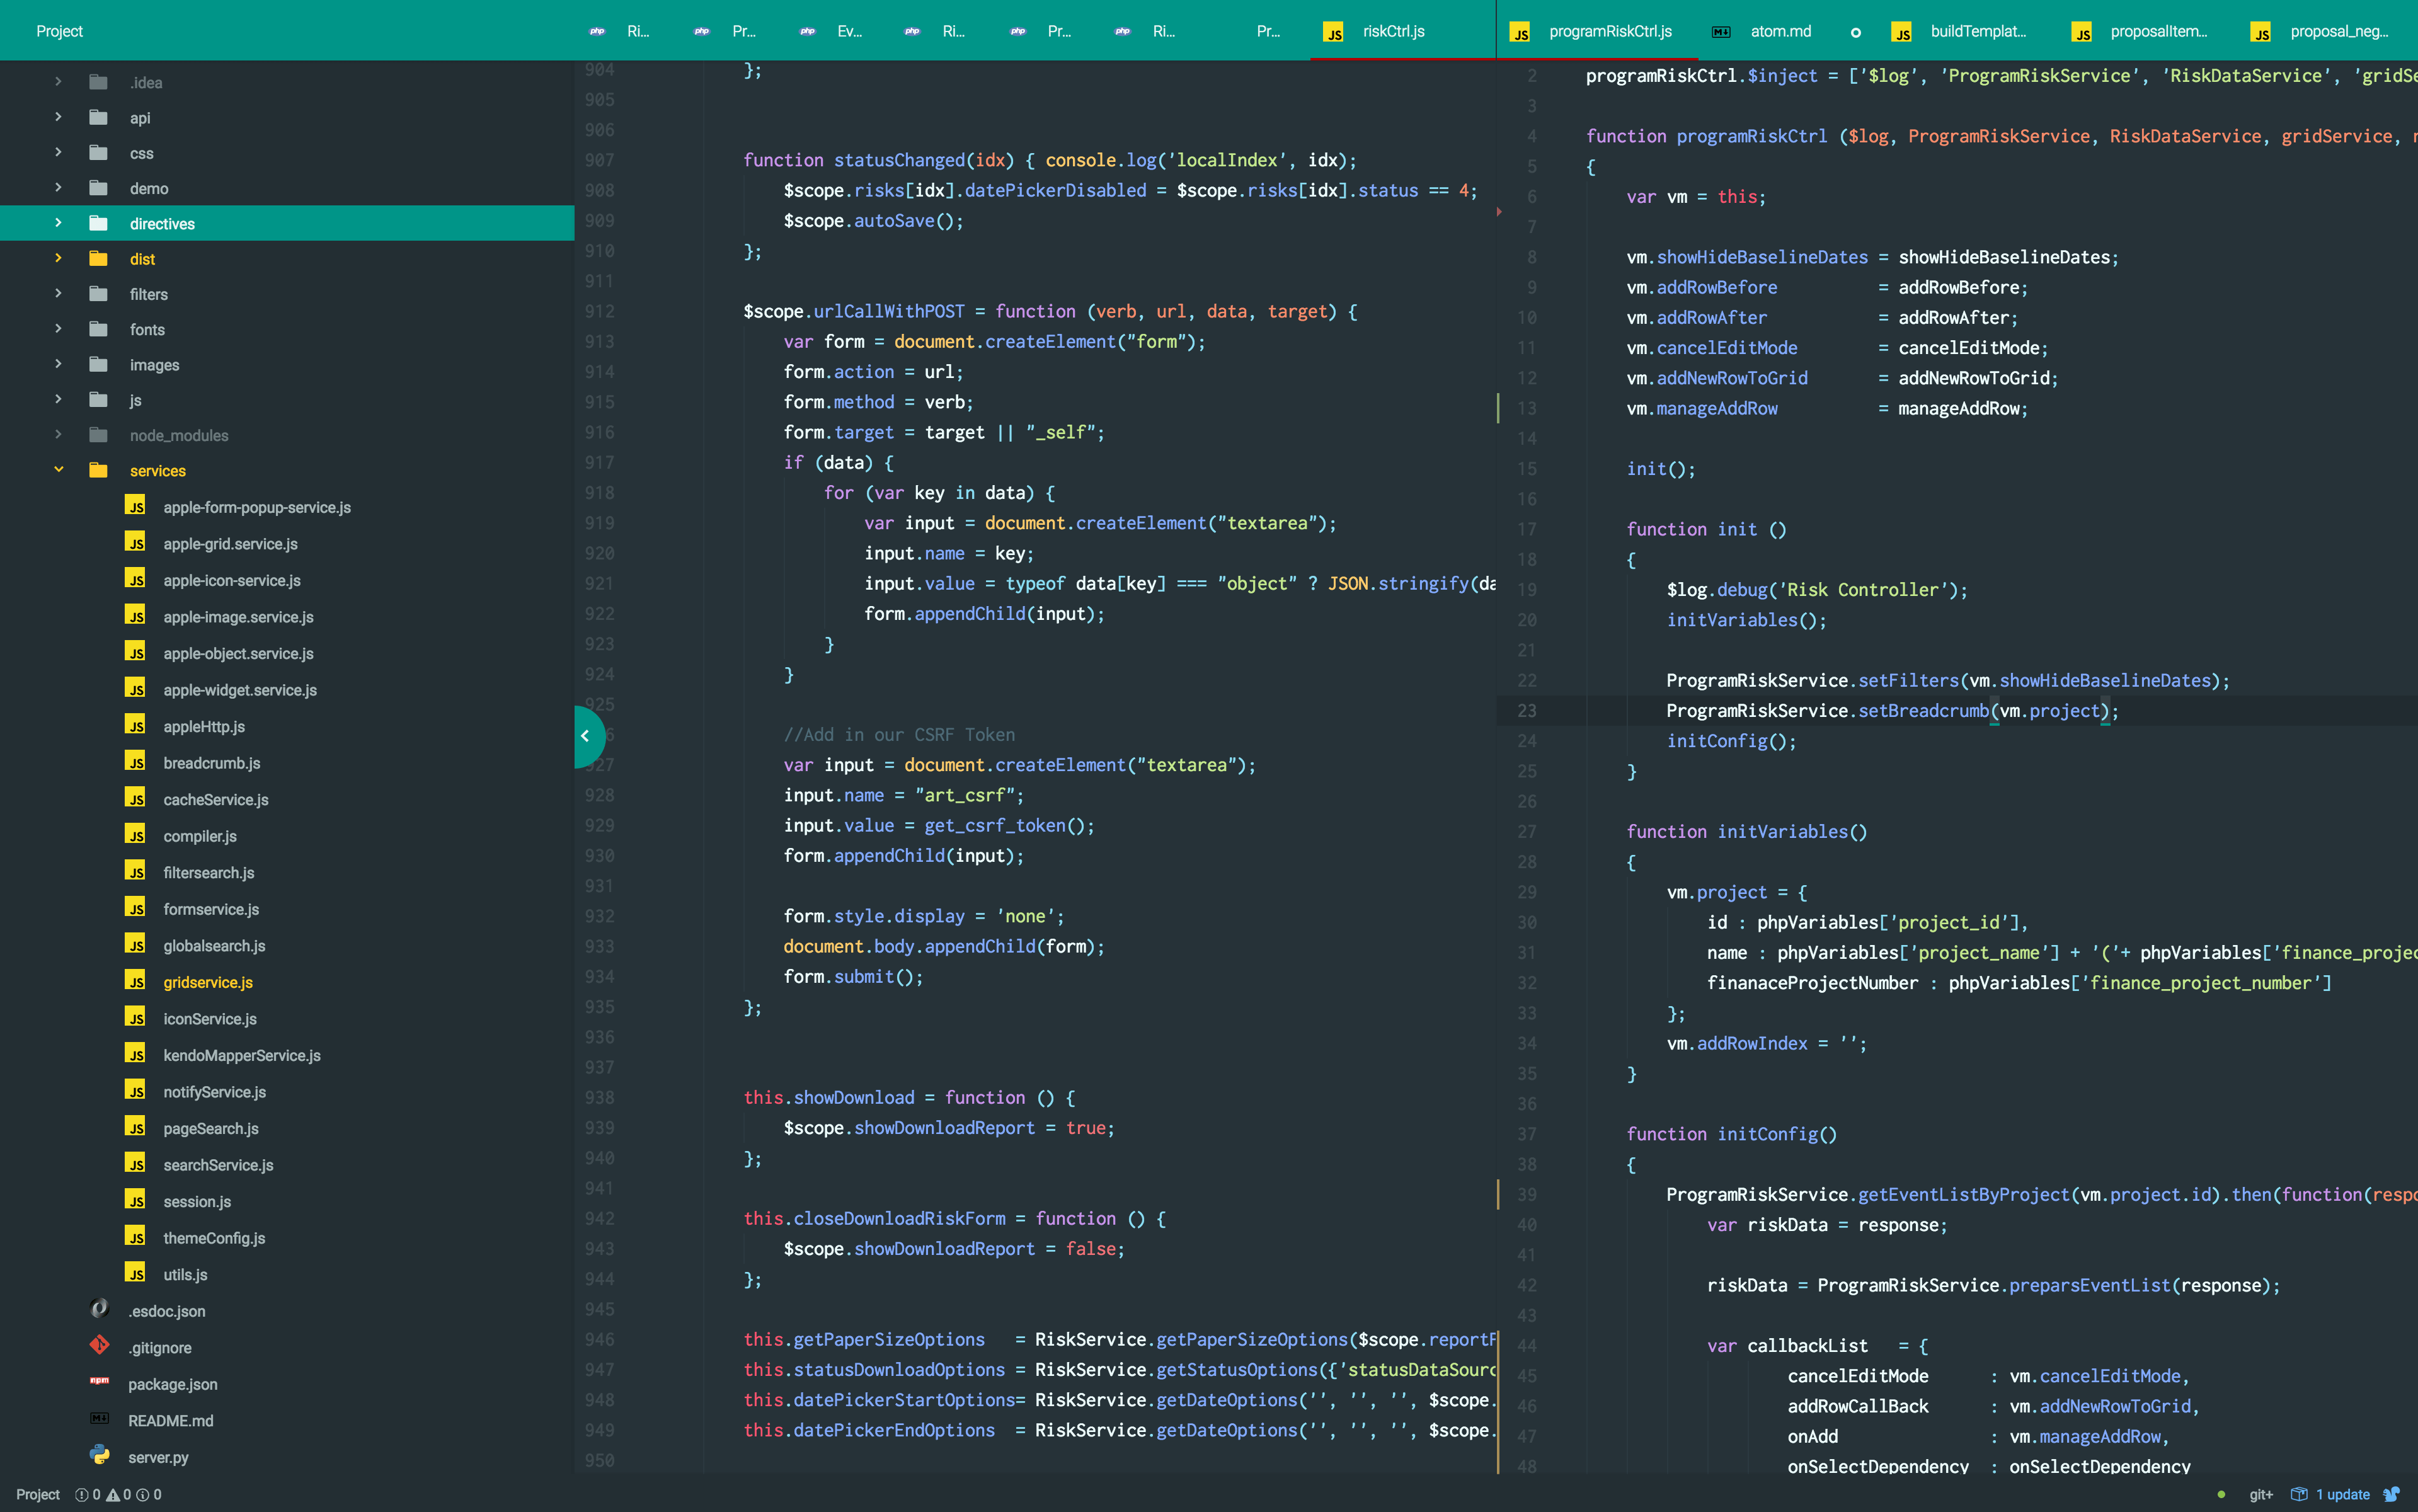
Task: Expand the demo folder chevron
Action: pos(58,188)
